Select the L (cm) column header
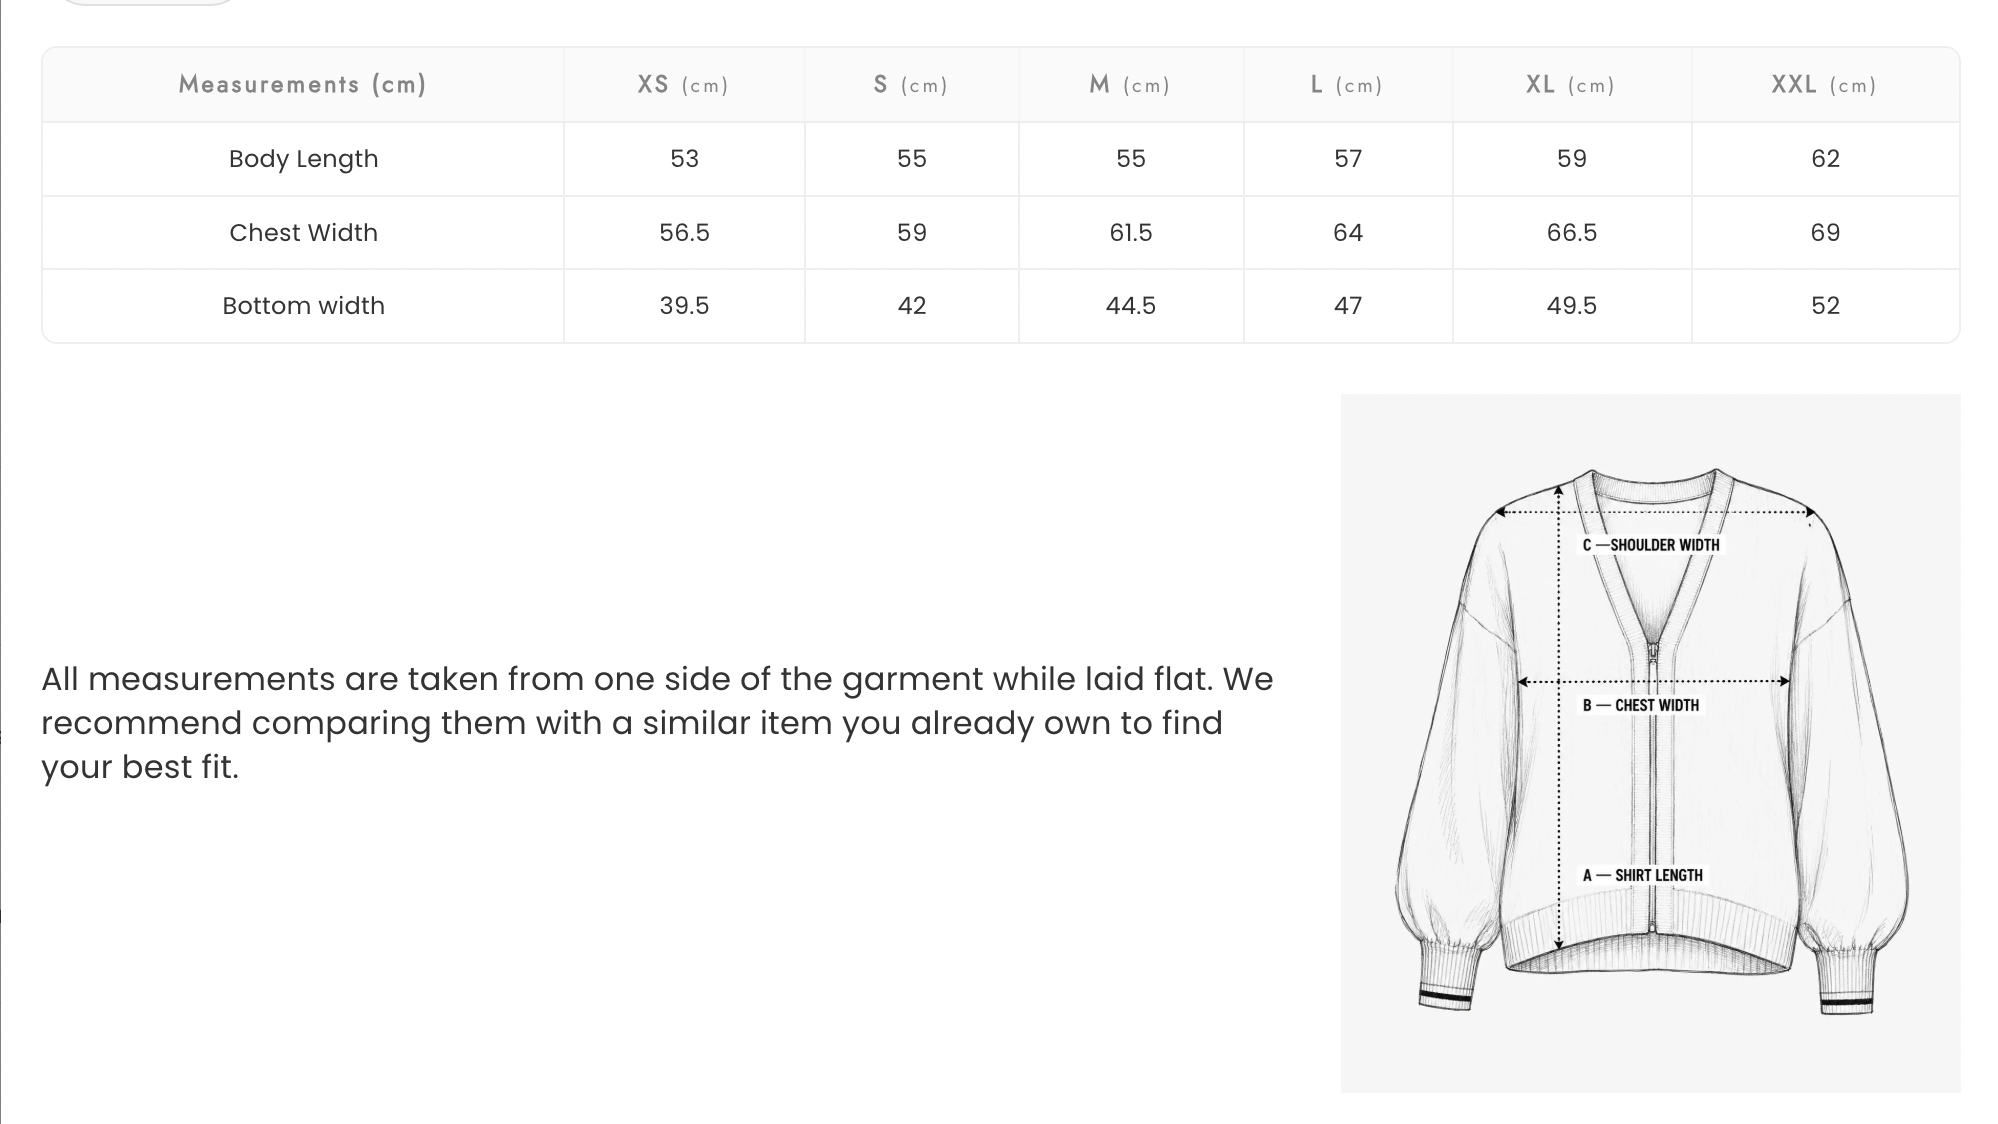 click(1347, 85)
